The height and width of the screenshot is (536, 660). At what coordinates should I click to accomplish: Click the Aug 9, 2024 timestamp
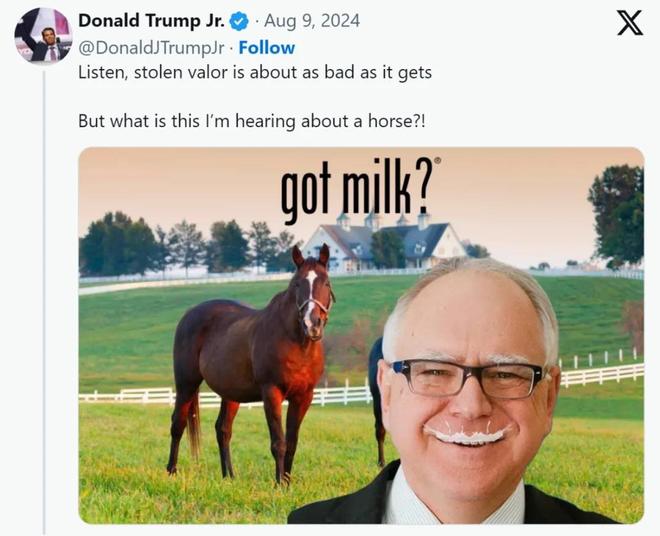click(x=312, y=21)
